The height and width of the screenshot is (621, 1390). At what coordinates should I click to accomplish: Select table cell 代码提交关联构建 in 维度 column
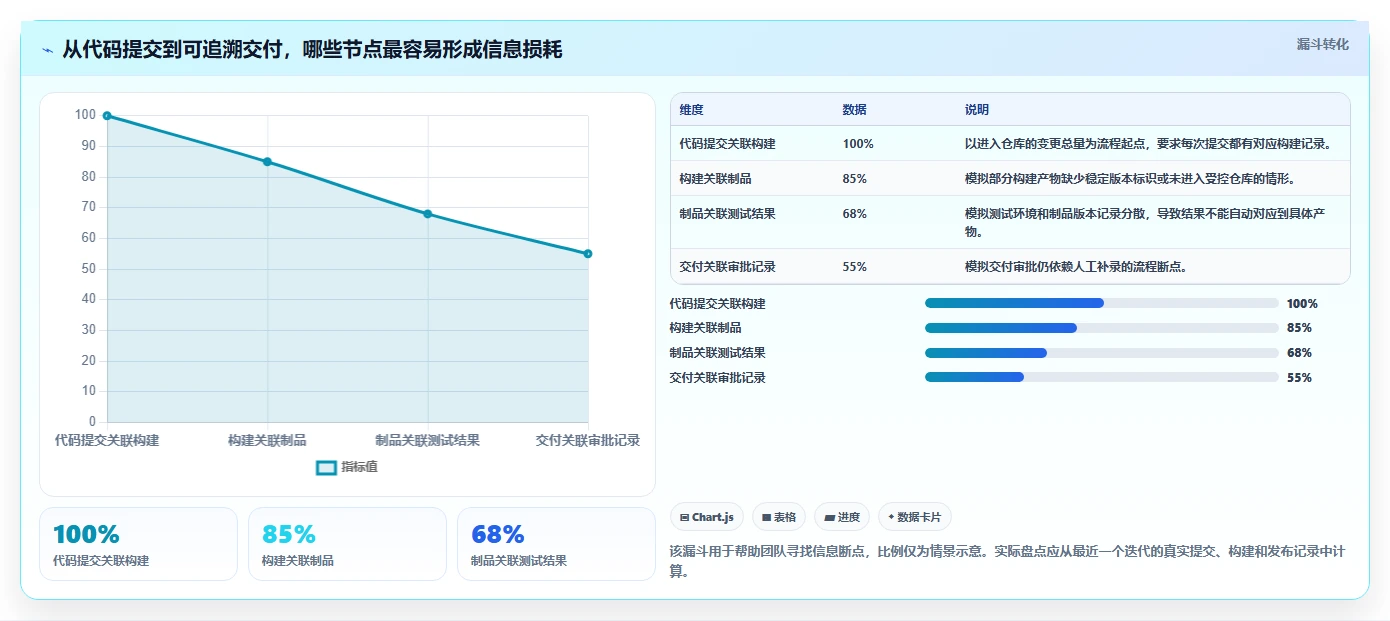727,144
